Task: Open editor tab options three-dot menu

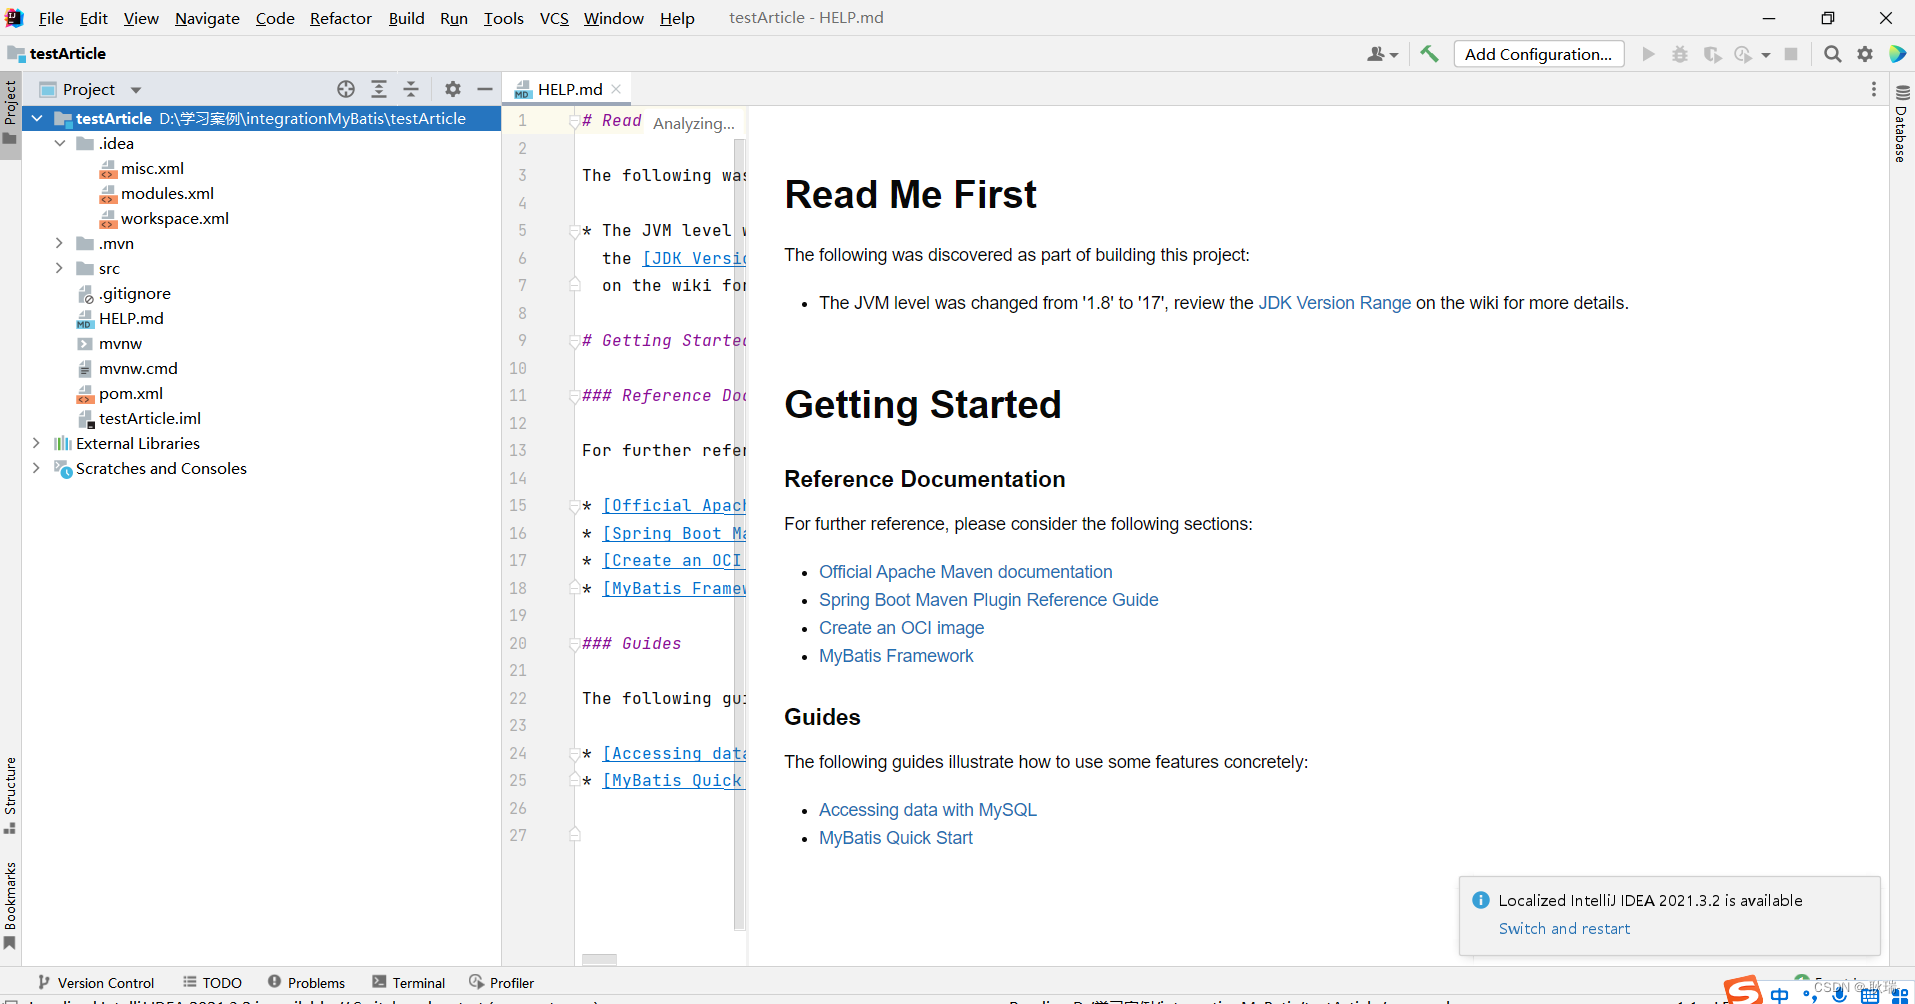Action: [1874, 89]
